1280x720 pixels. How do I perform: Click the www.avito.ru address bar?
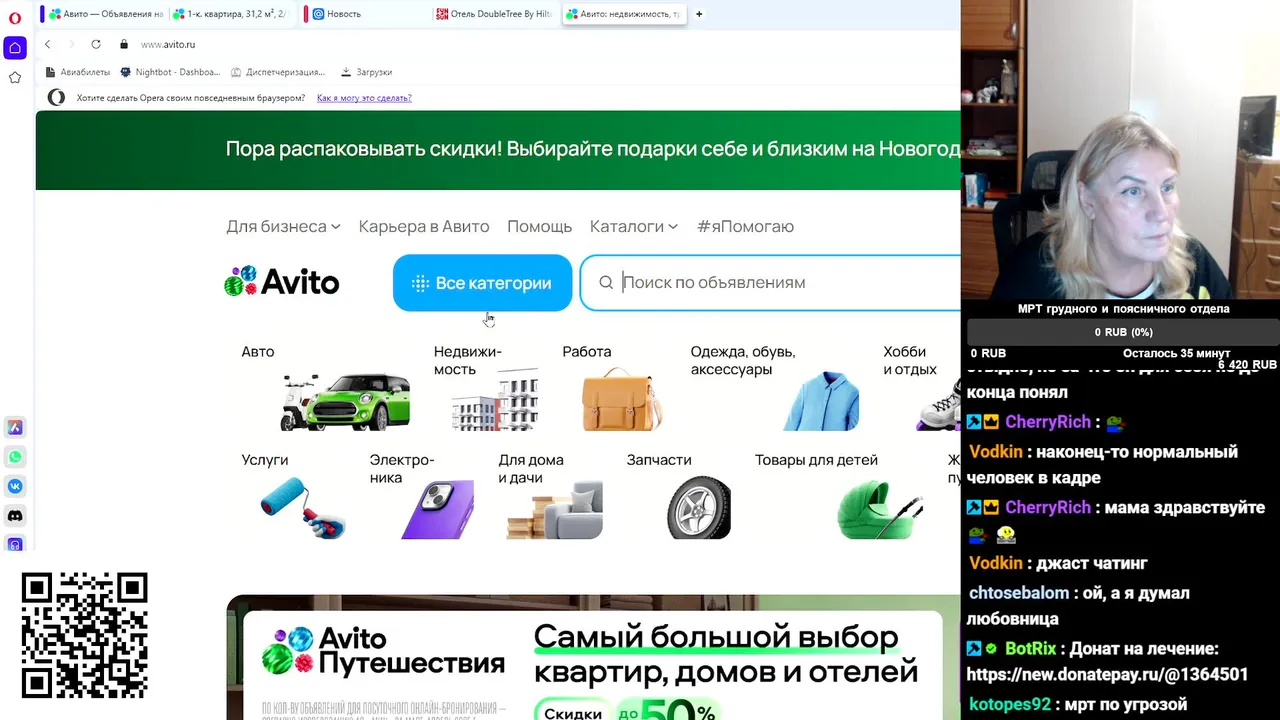point(168,44)
